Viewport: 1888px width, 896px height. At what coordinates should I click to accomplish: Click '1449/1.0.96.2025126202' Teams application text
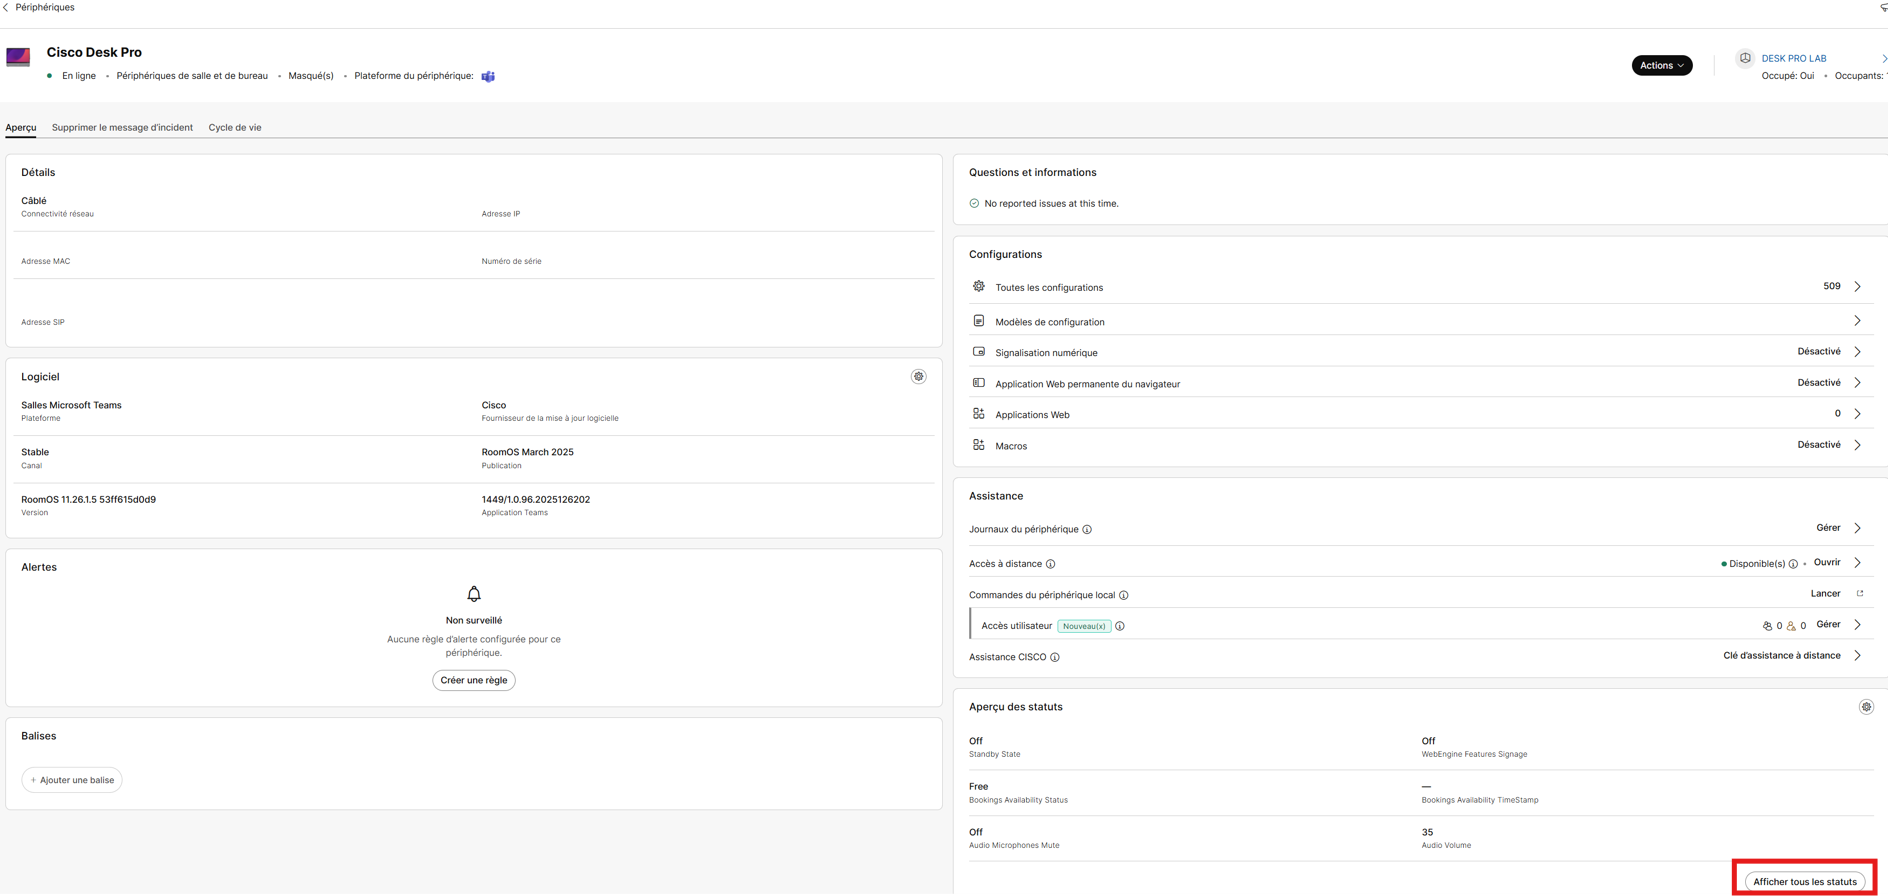click(x=535, y=499)
